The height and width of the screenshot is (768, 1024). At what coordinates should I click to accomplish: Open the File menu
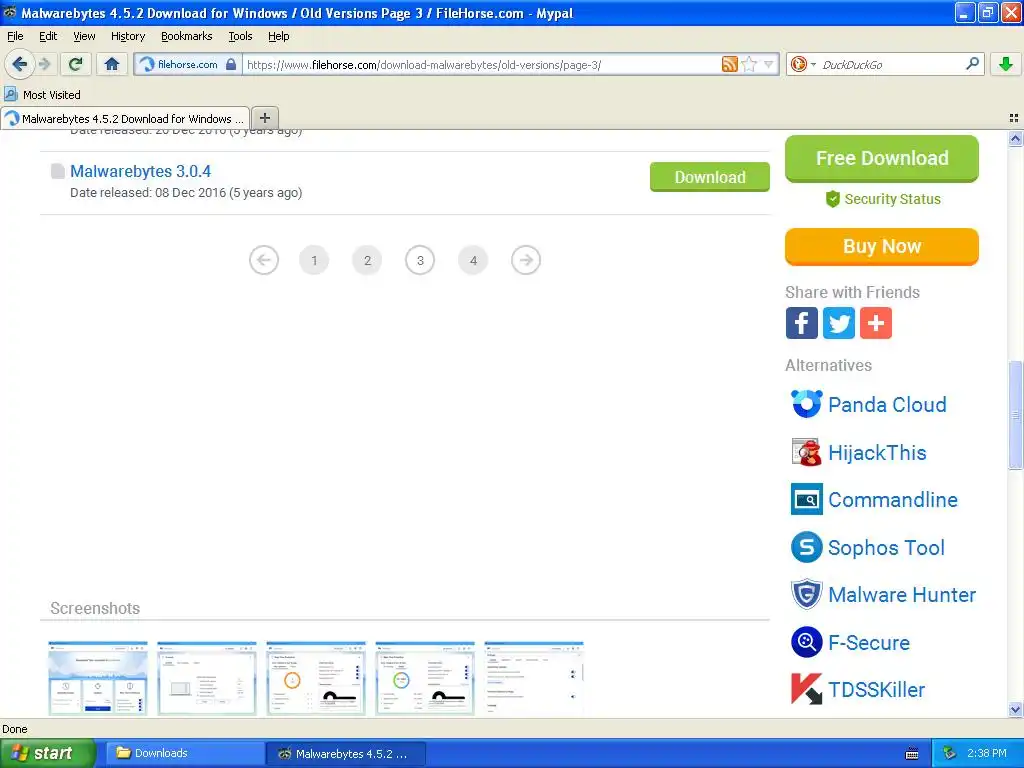point(15,36)
